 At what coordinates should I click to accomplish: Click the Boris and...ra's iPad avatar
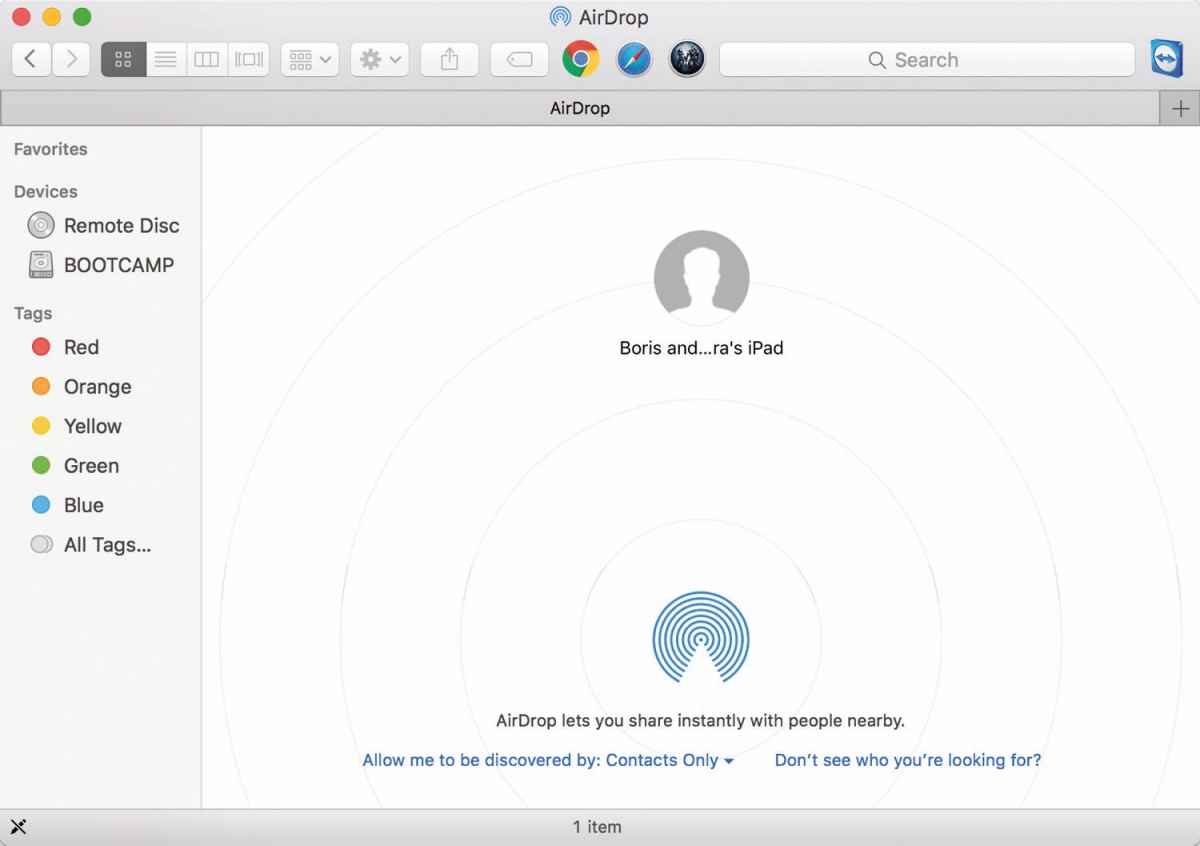(702, 278)
